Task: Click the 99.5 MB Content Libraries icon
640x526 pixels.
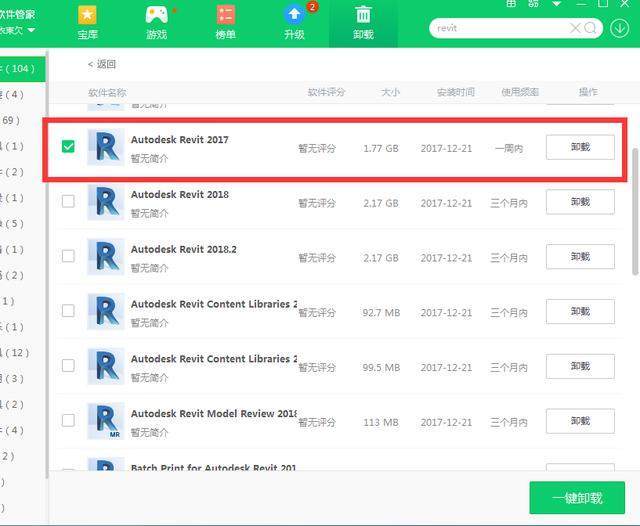Action: [x=106, y=366]
